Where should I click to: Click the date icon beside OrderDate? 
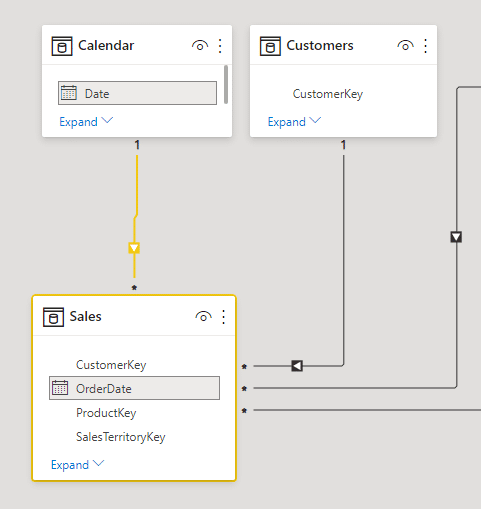click(60, 388)
